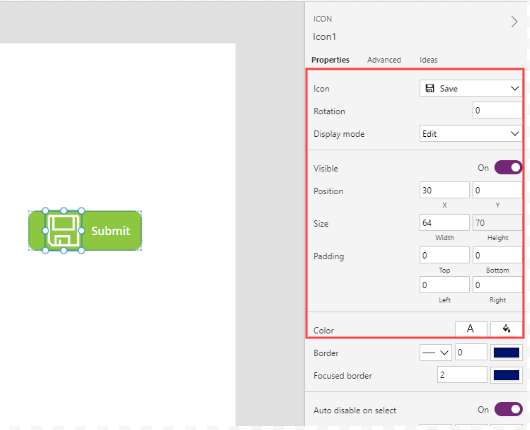Click the Rotation input field

497,110
